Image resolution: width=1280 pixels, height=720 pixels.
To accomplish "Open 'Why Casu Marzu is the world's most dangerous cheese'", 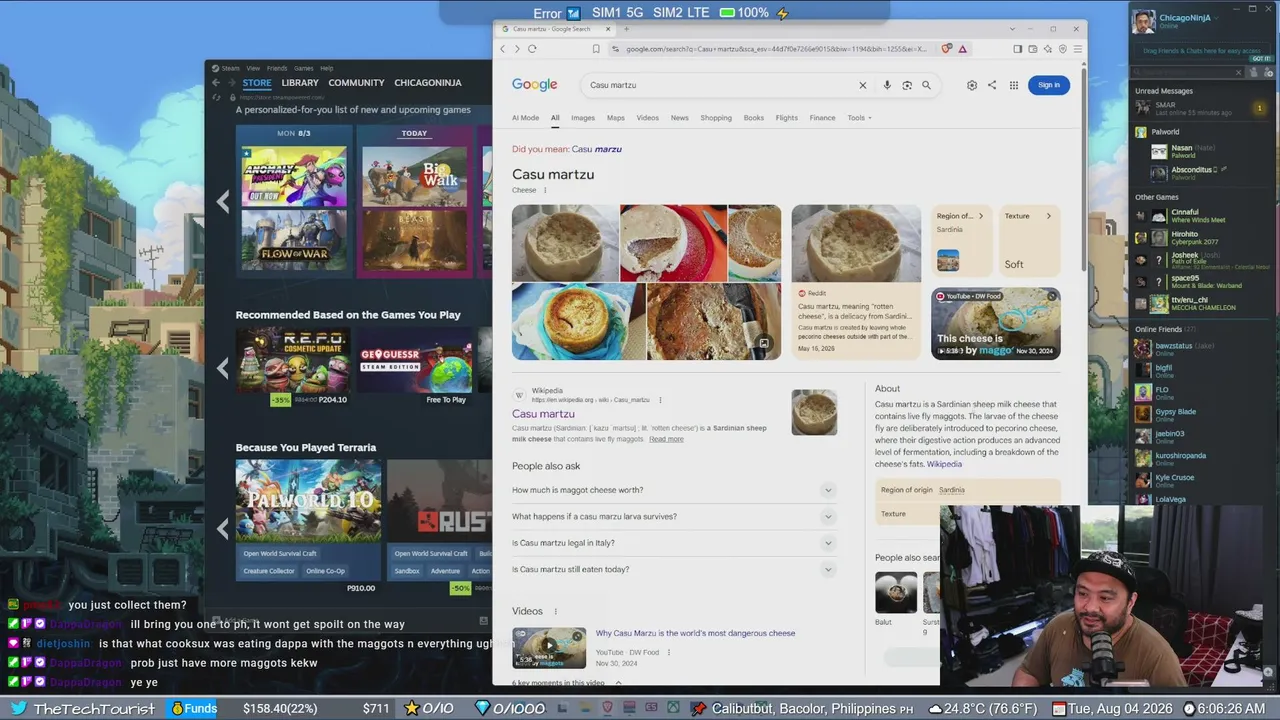I will [x=695, y=633].
